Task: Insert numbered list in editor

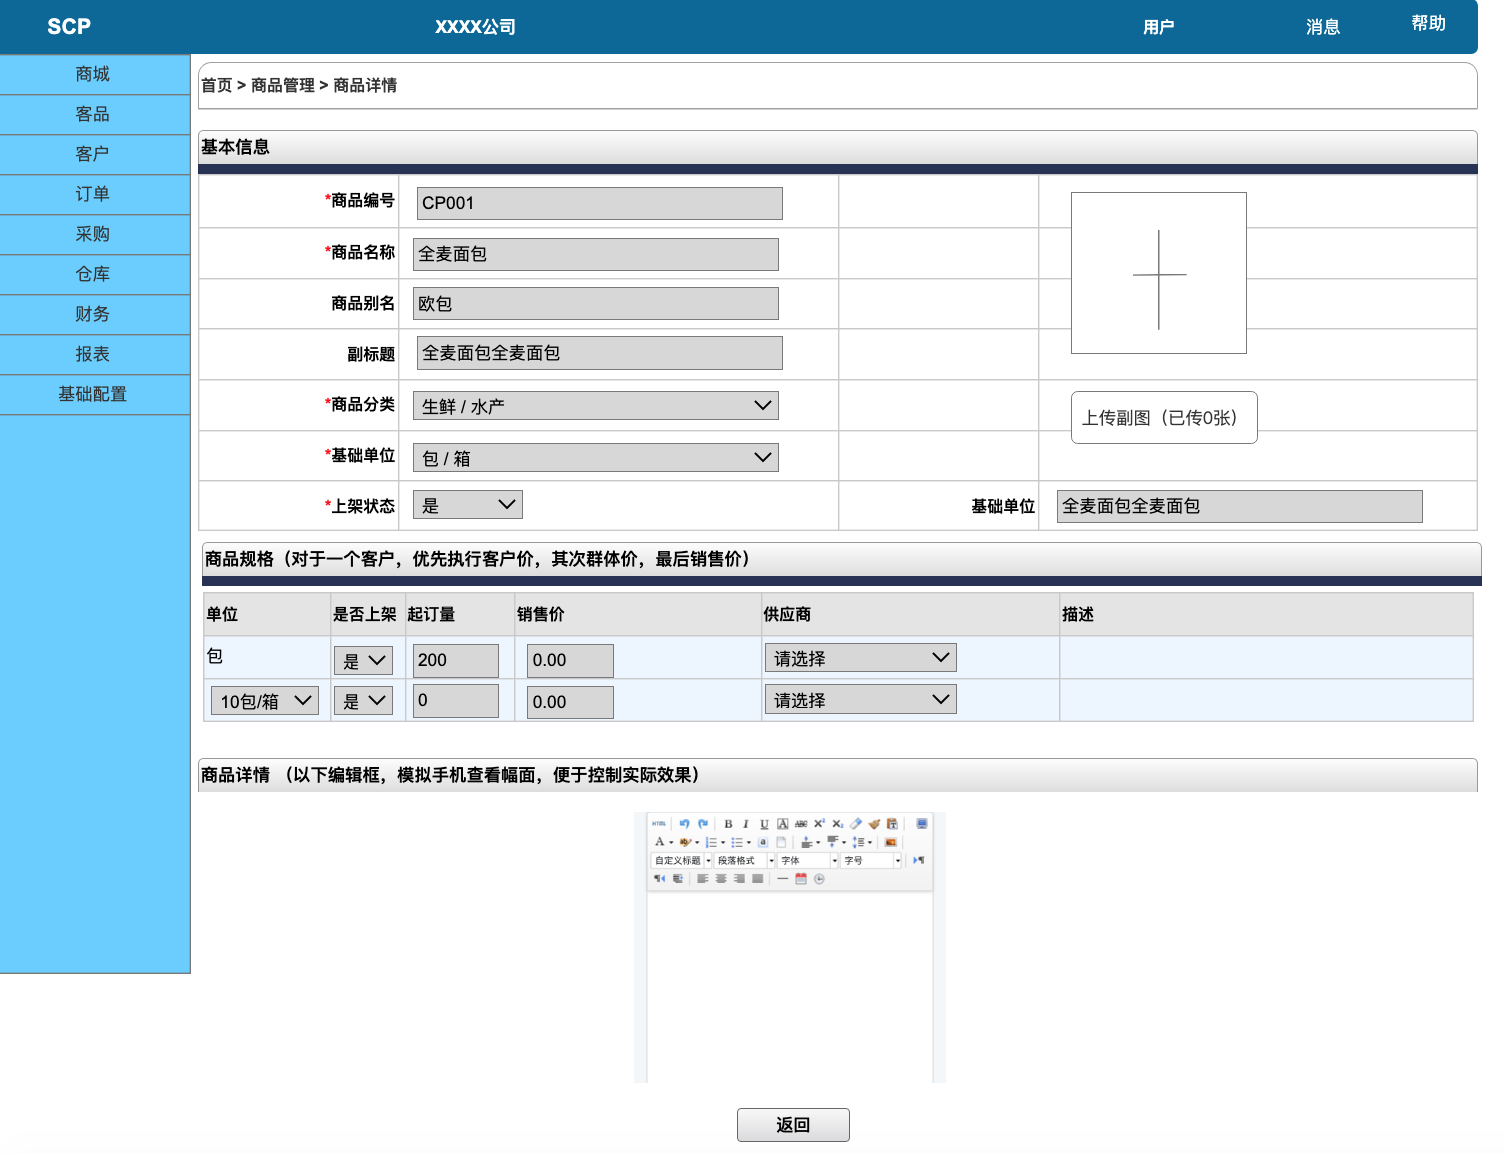Action: coord(711,842)
